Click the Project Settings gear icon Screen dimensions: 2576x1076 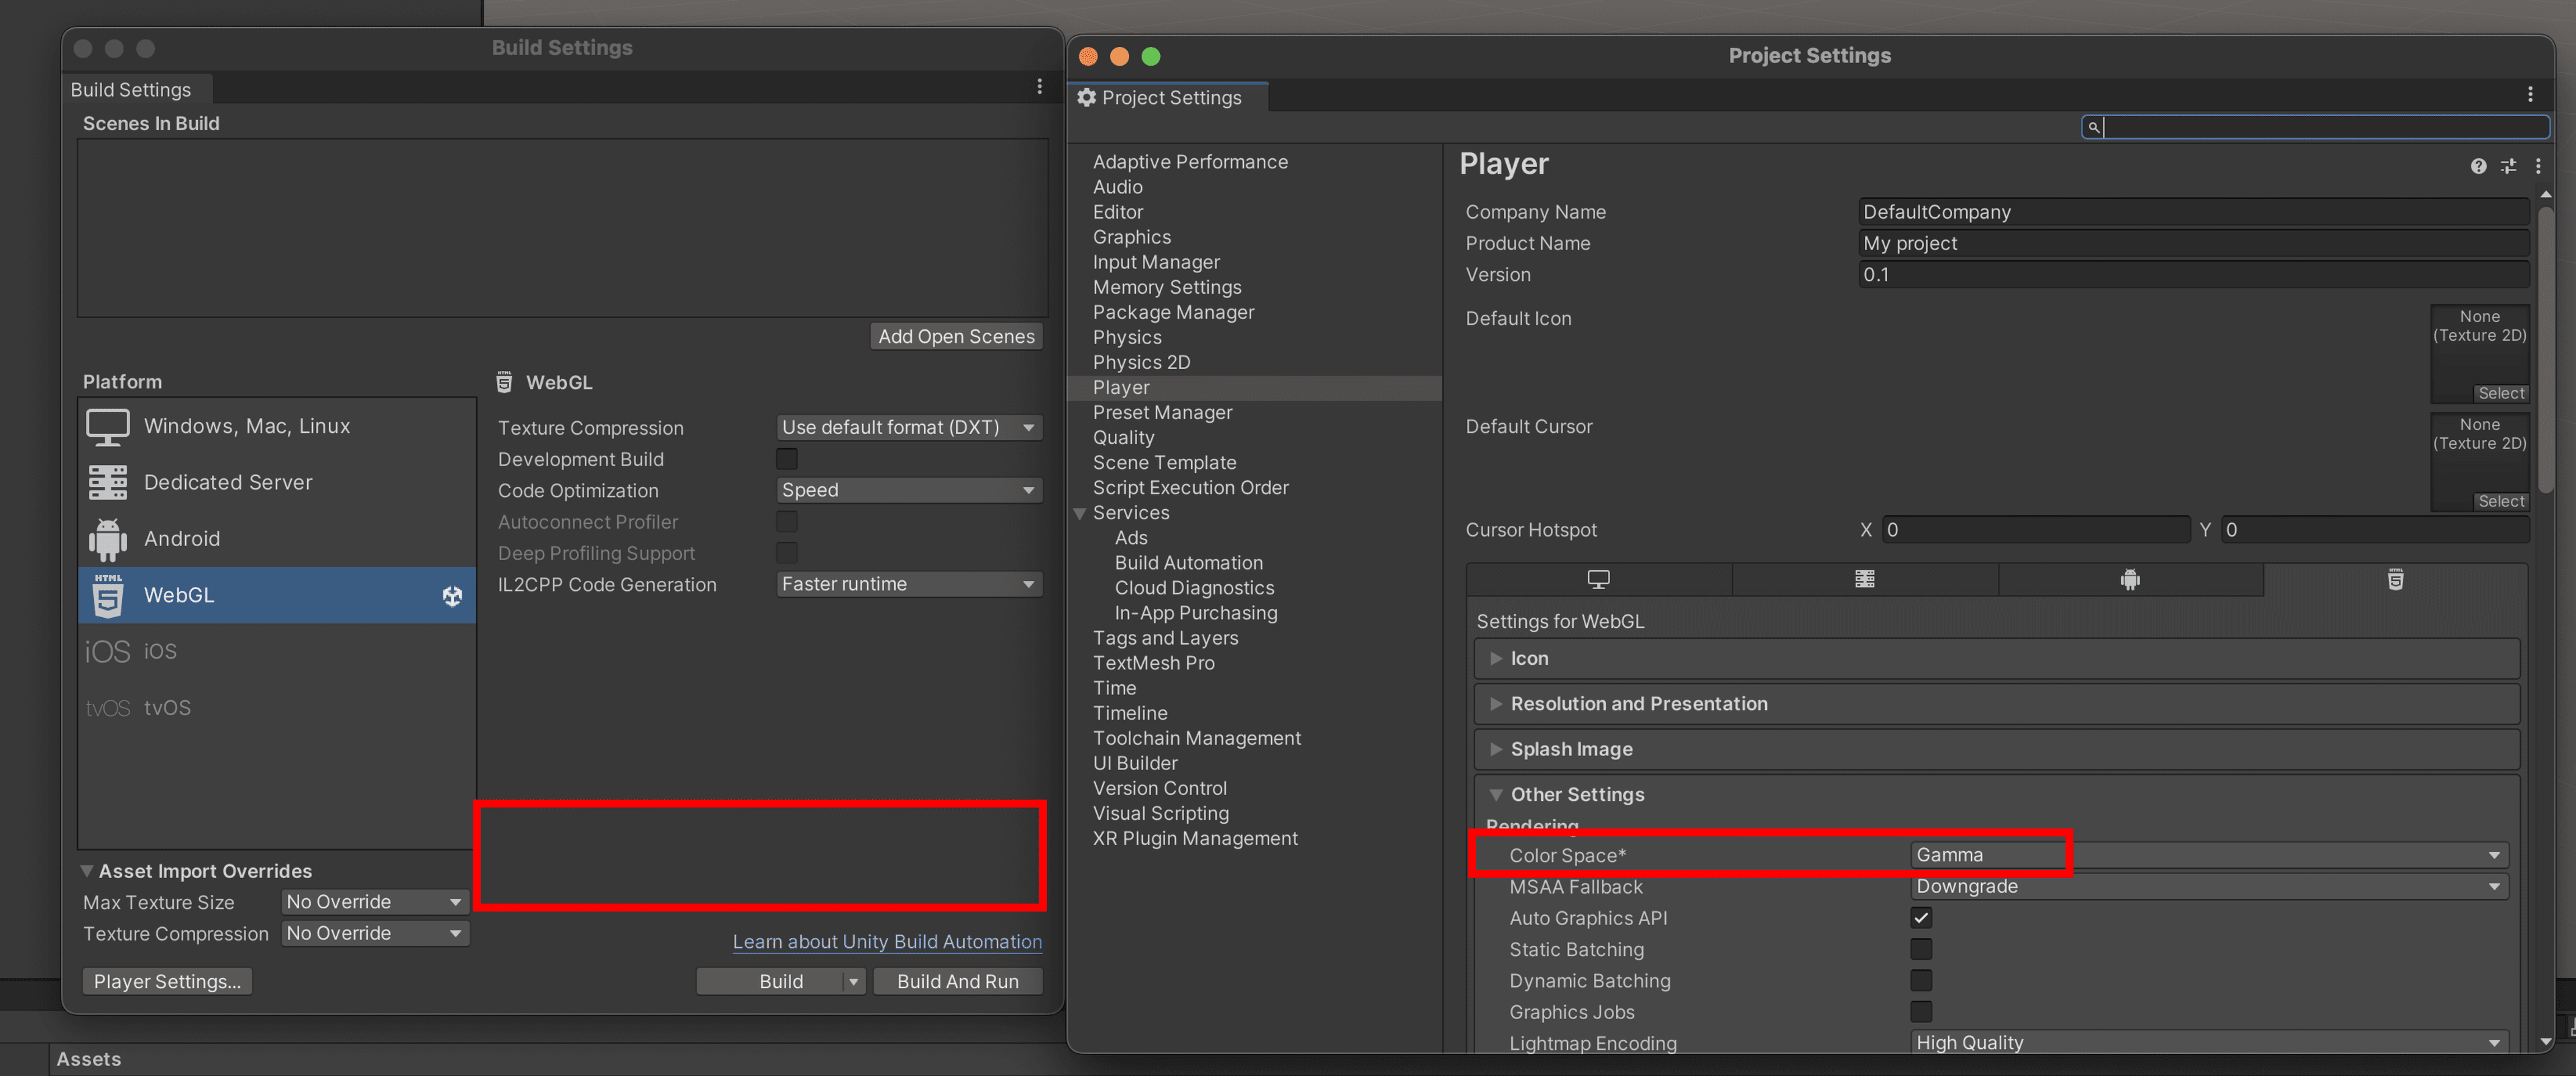coord(1086,97)
